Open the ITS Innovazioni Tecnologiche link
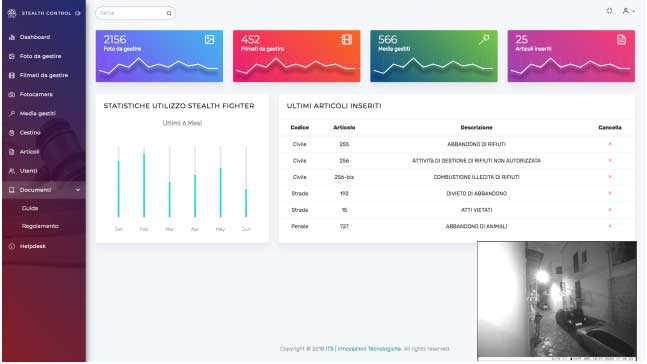This screenshot has width=647, height=364. (364, 349)
